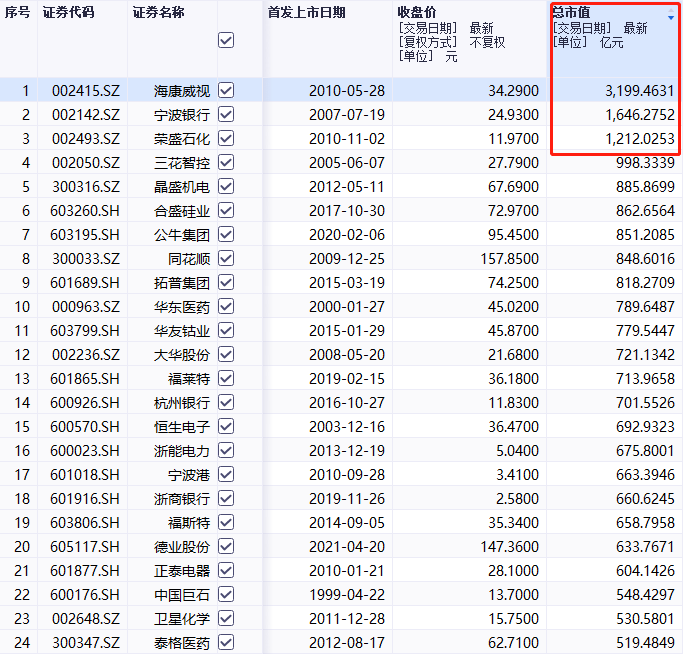Screen dimensions: 683x654
Task: Click listing date 1999-04-22
Action: click(347, 594)
